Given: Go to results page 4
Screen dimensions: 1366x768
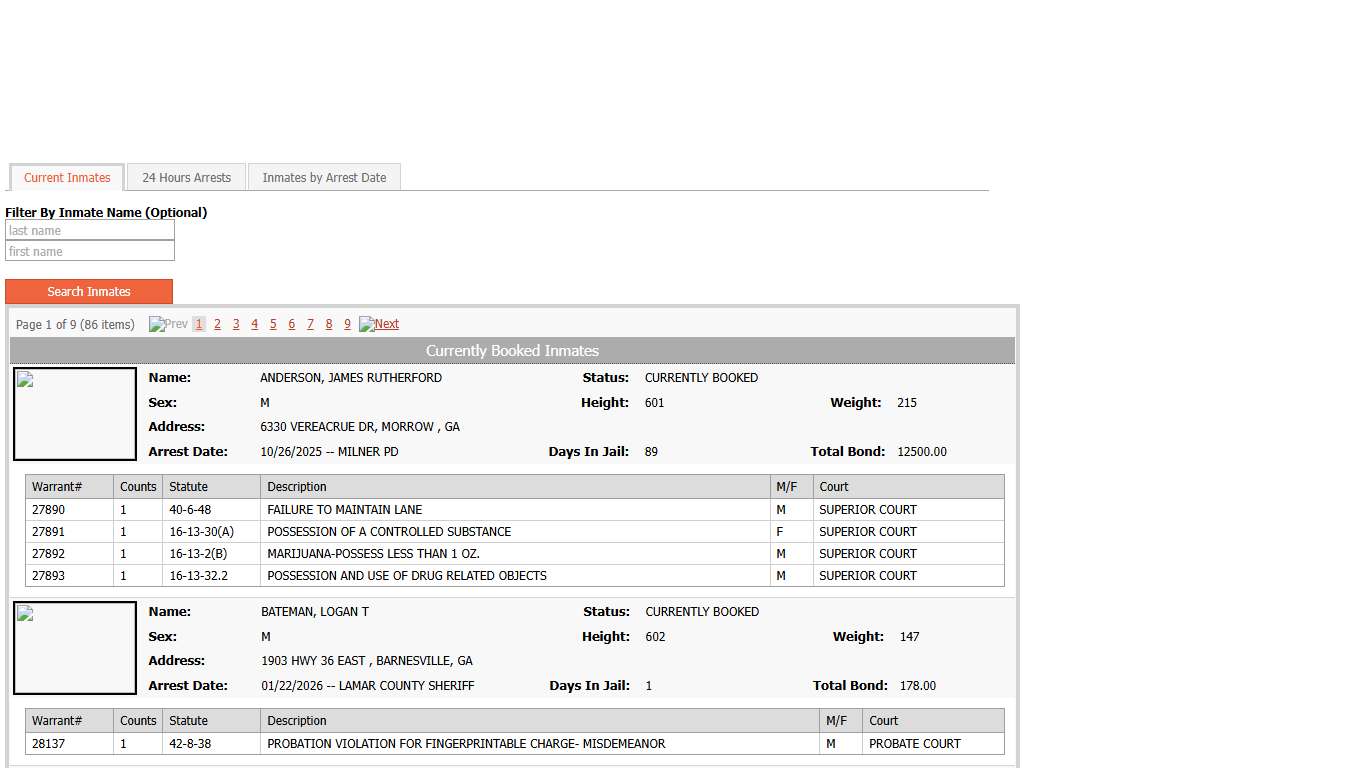Looking at the screenshot, I should pyautogui.click(x=254, y=324).
